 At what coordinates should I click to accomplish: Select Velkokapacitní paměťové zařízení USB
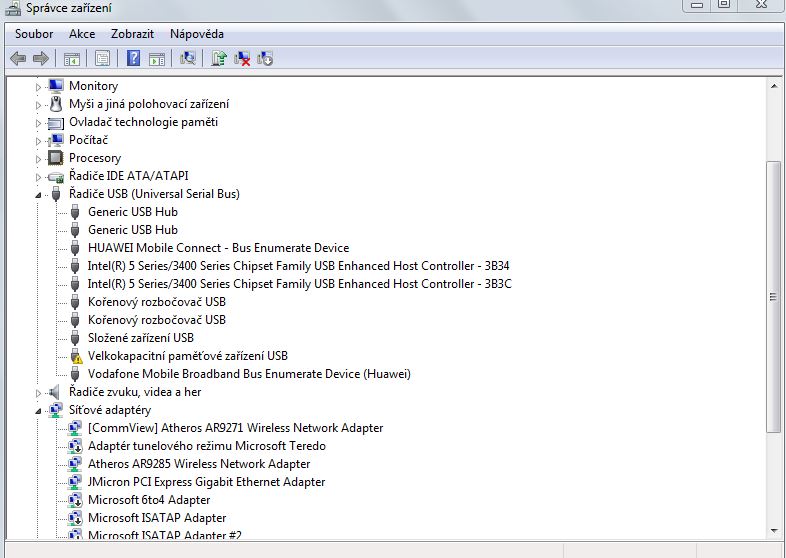188,356
